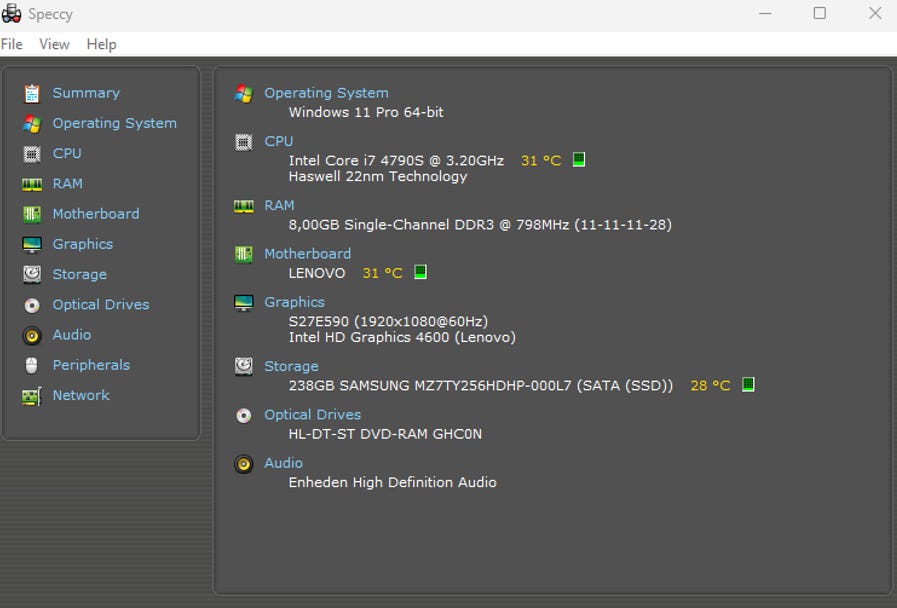Open the View menu

(x=54, y=45)
